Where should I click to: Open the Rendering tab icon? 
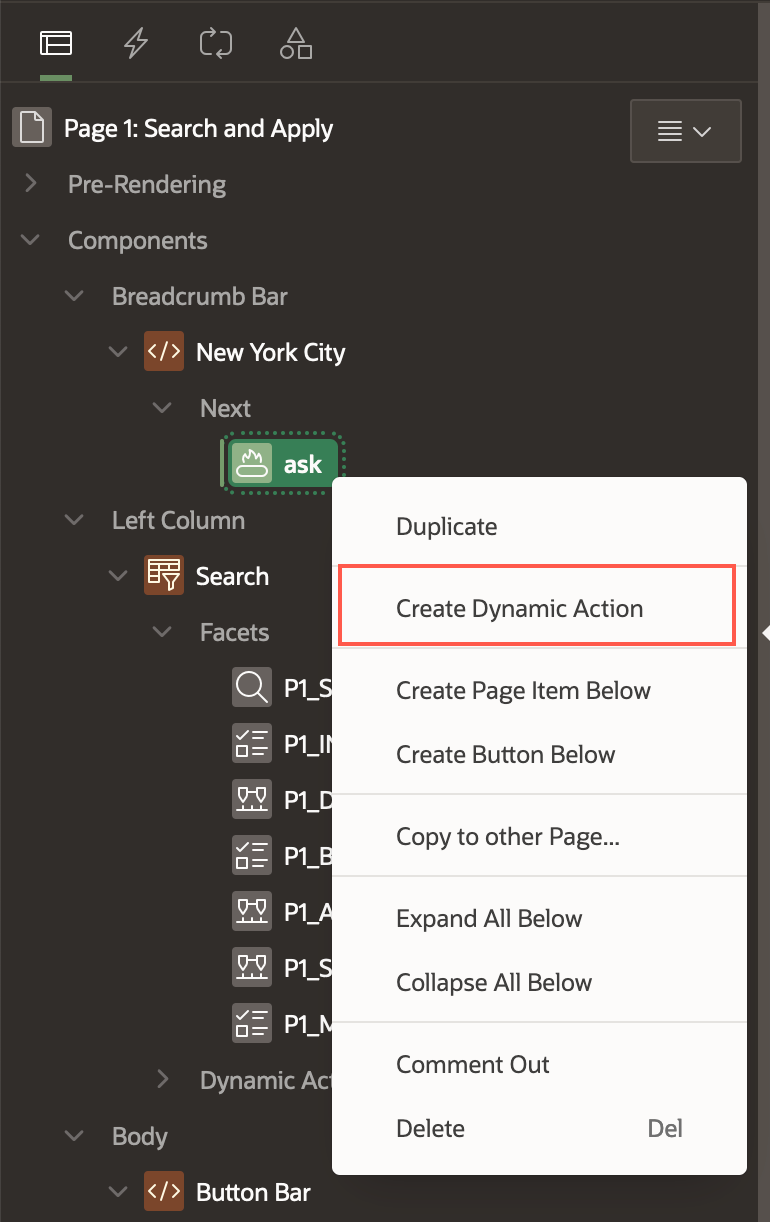coord(56,43)
